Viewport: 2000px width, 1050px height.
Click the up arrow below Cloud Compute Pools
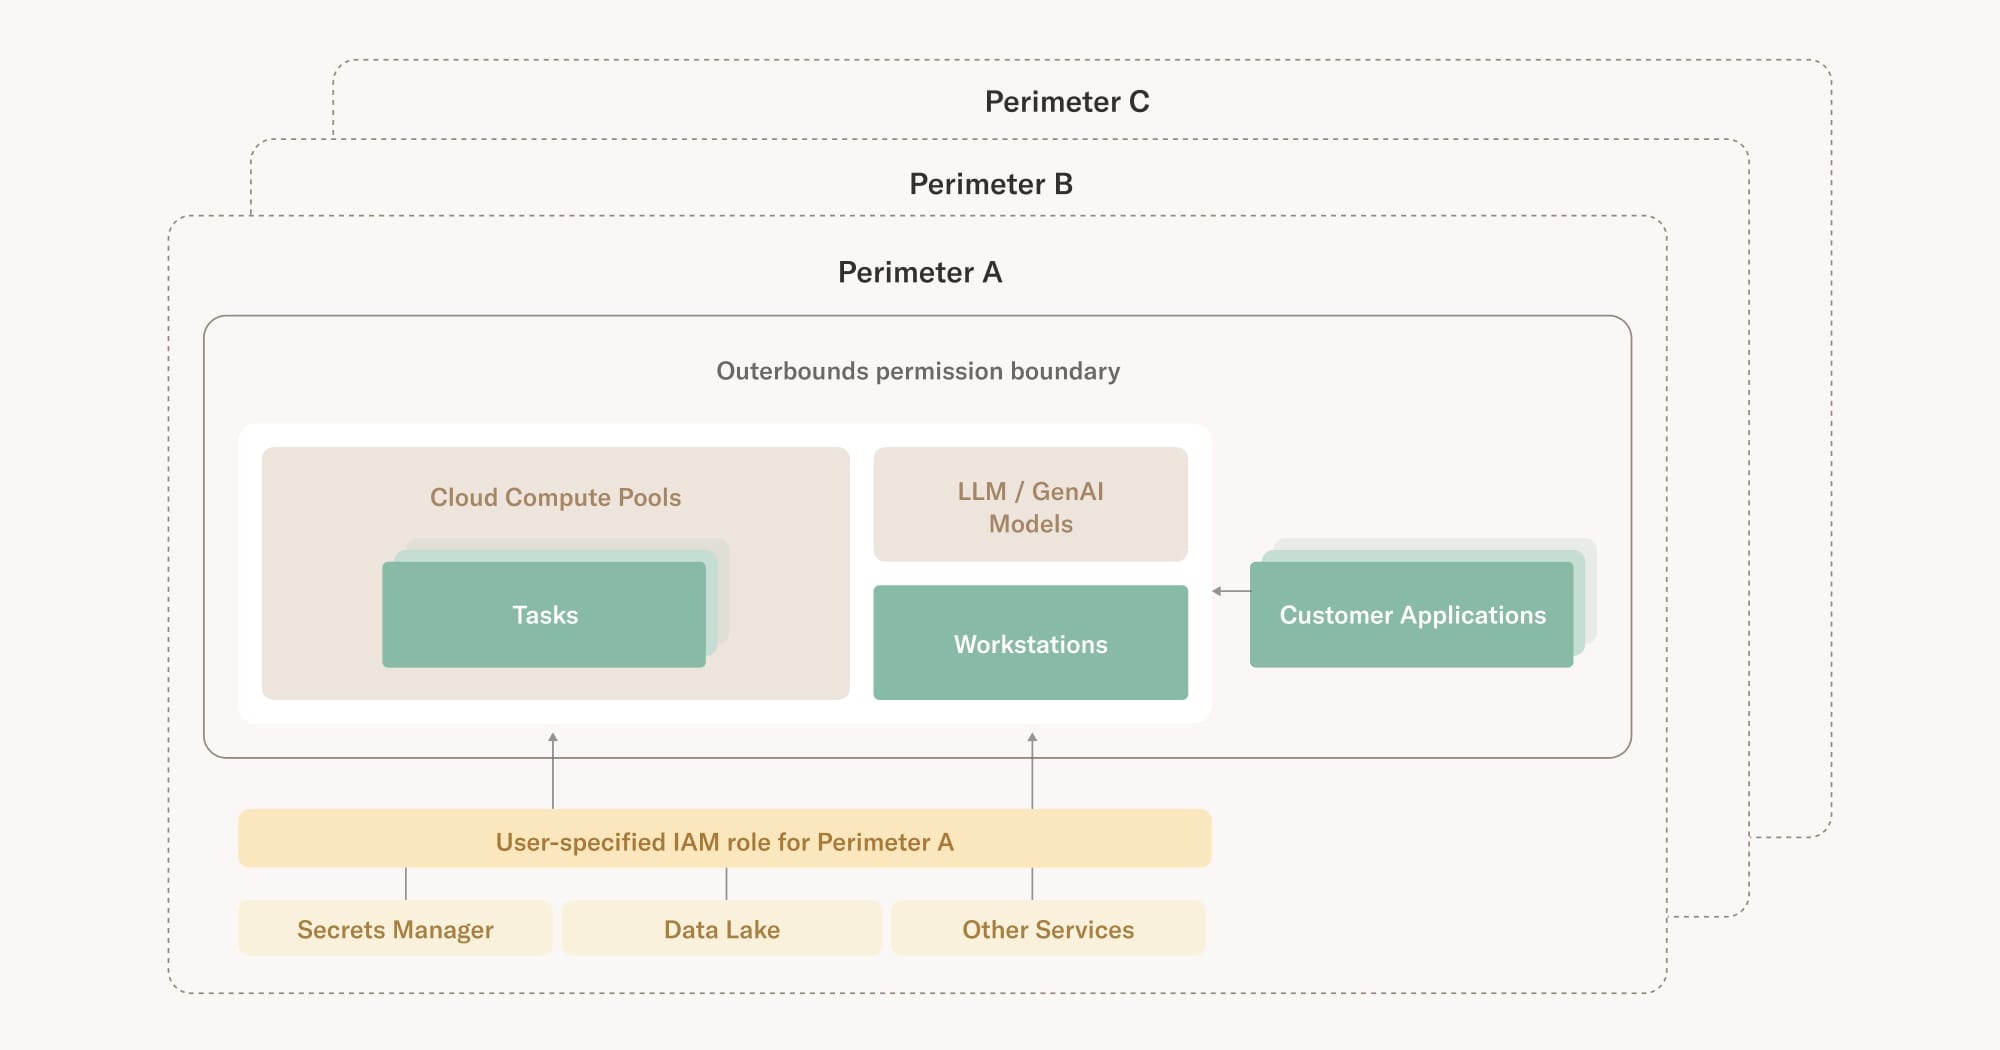point(553,770)
